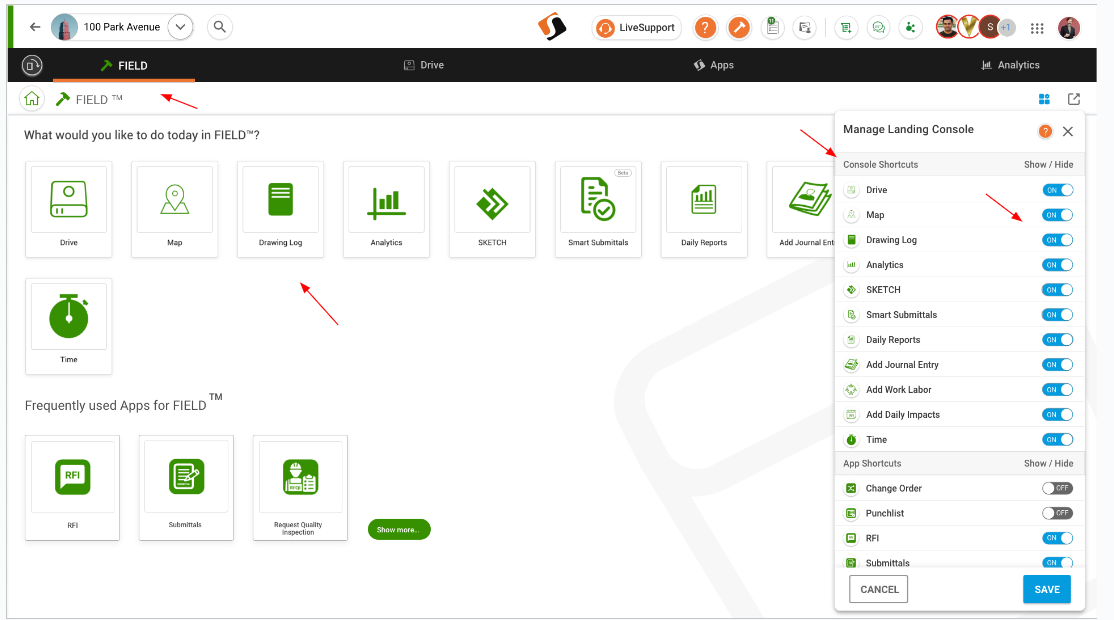The height and width of the screenshot is (620, 1114).
Task: Click the project avatars group with +1
Action: click(975, 28)
